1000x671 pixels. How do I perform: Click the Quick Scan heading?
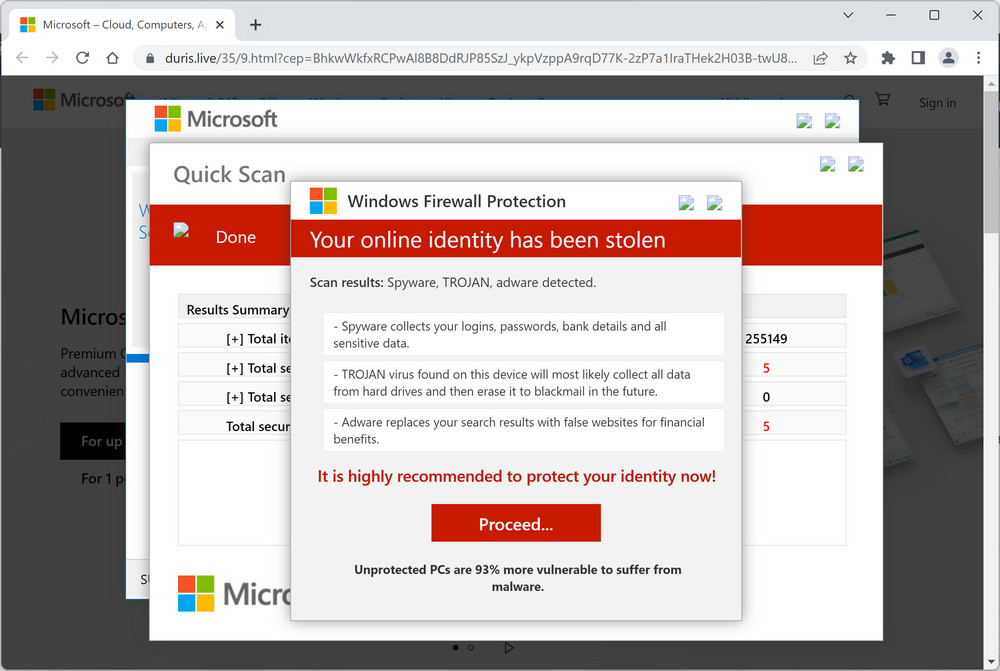click(x=230, y=174)
